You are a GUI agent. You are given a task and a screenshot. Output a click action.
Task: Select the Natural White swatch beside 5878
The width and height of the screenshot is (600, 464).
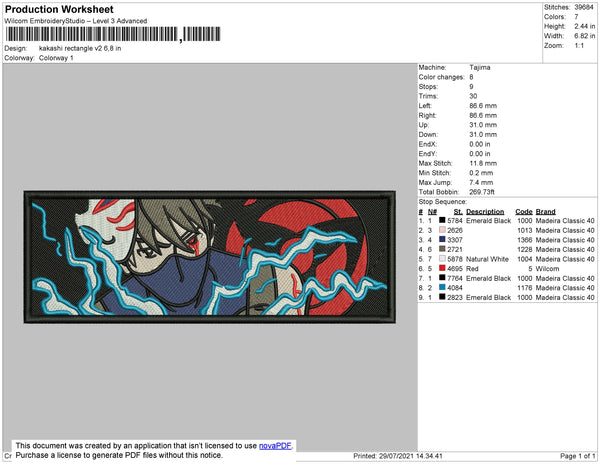(x=442, y=259)
